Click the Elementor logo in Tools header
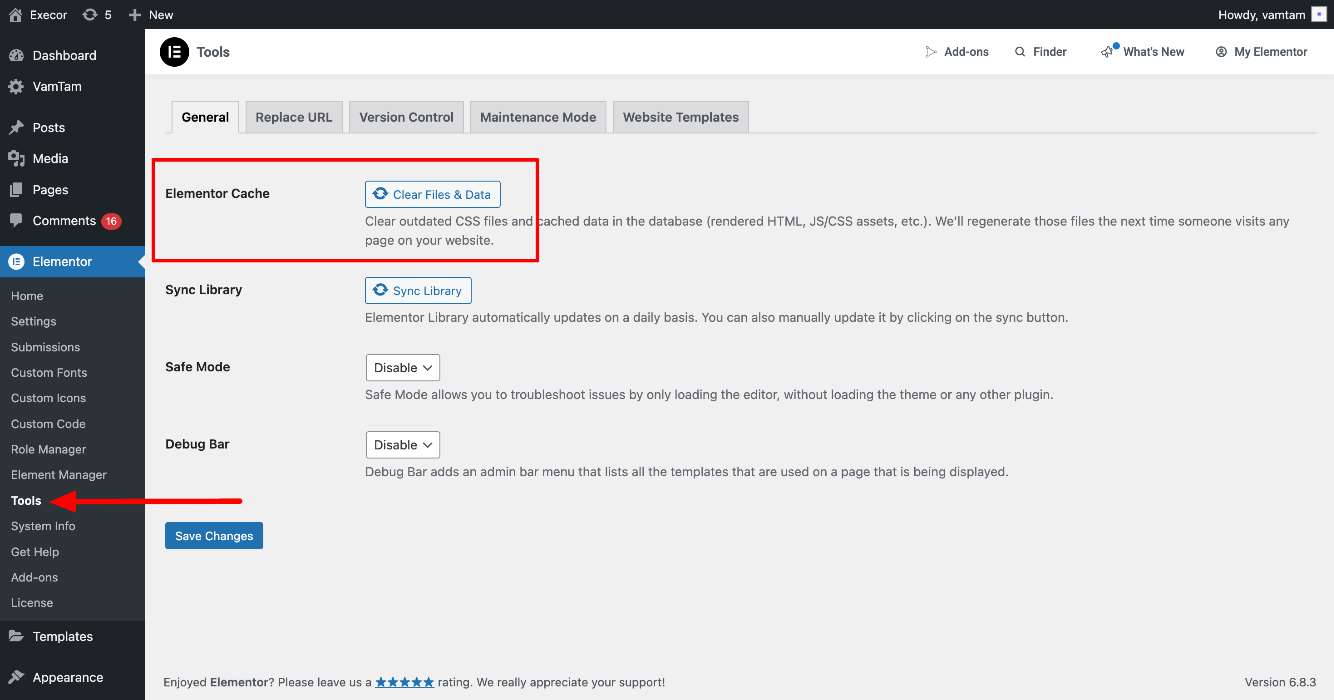 (x=174, y=52)
